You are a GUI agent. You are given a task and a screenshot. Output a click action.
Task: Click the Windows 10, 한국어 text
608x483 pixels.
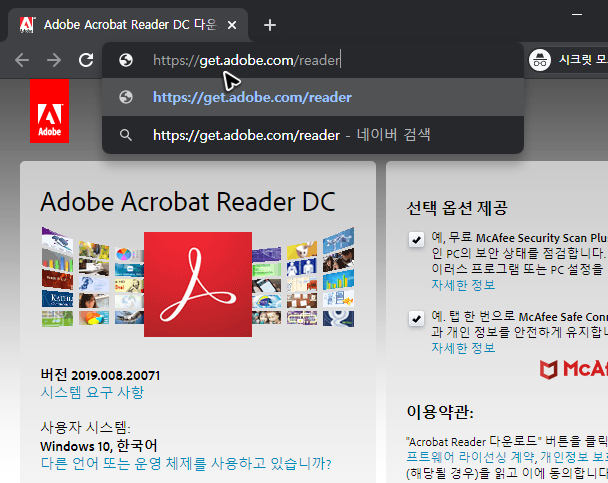(x=98, y=446)
